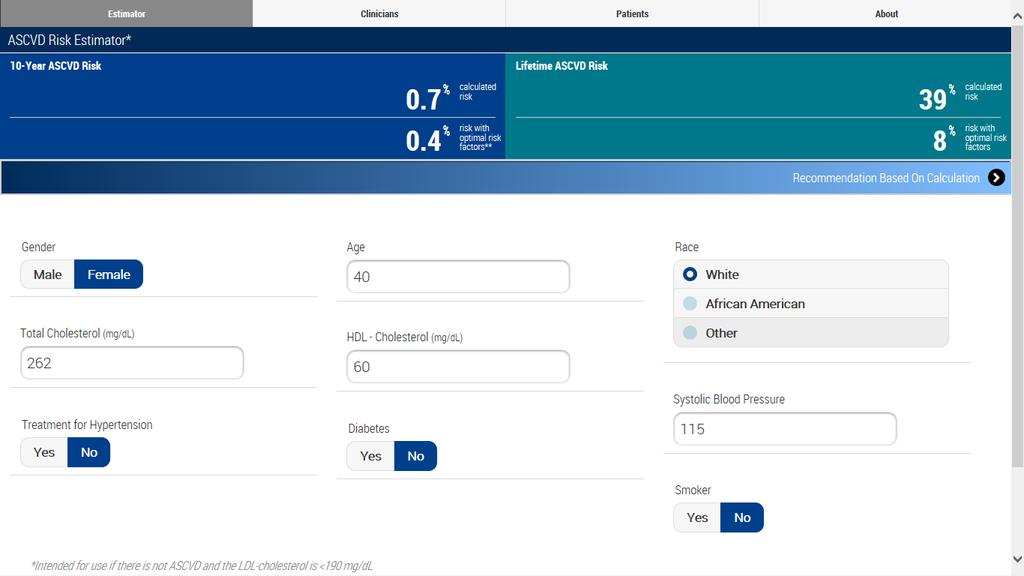Image resolution: width=1024 pixels, height=576 pixels.
Task: Click the 10-Year ASCVD Risk heading
Action: pyautogui.click(x=56, y=65)
